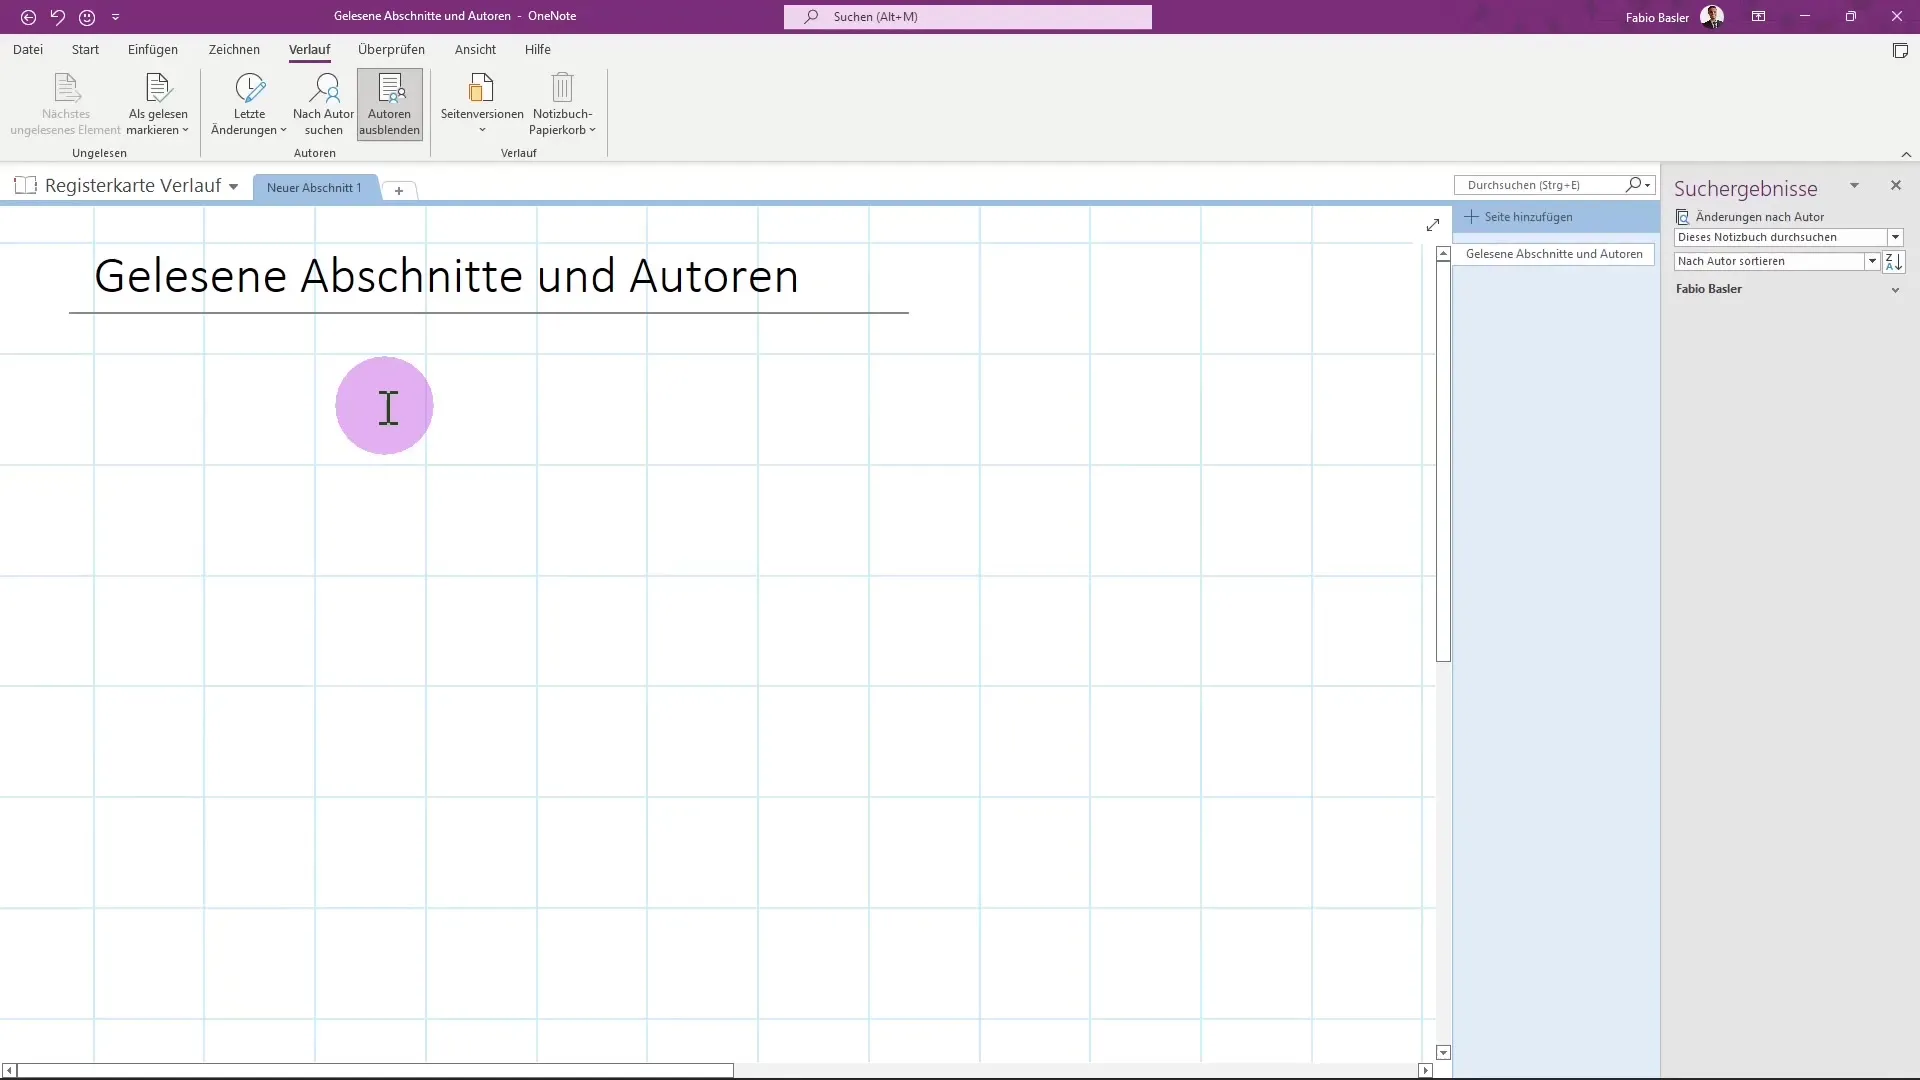Expand Letzte Änderungen dropdown arrow
Screen dimensions: 1920x1080
point(283,130)
